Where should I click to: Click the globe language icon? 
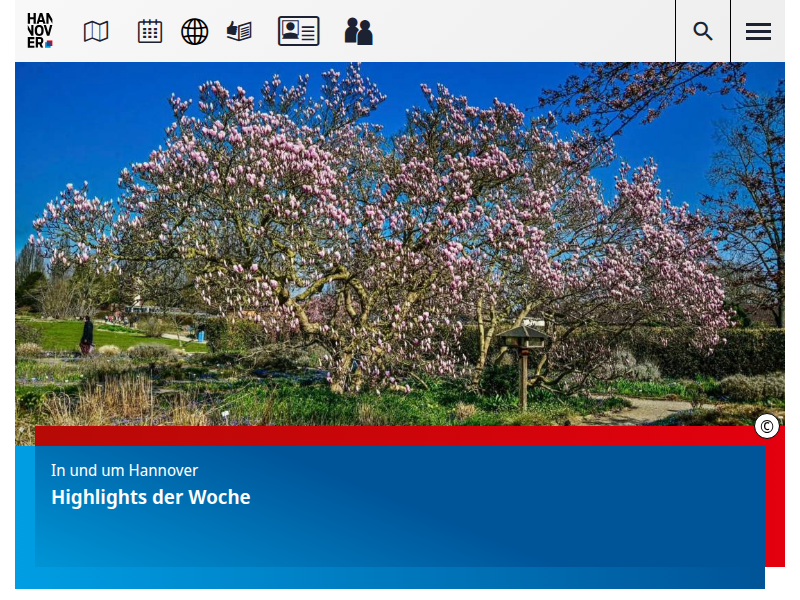point(195,31)
